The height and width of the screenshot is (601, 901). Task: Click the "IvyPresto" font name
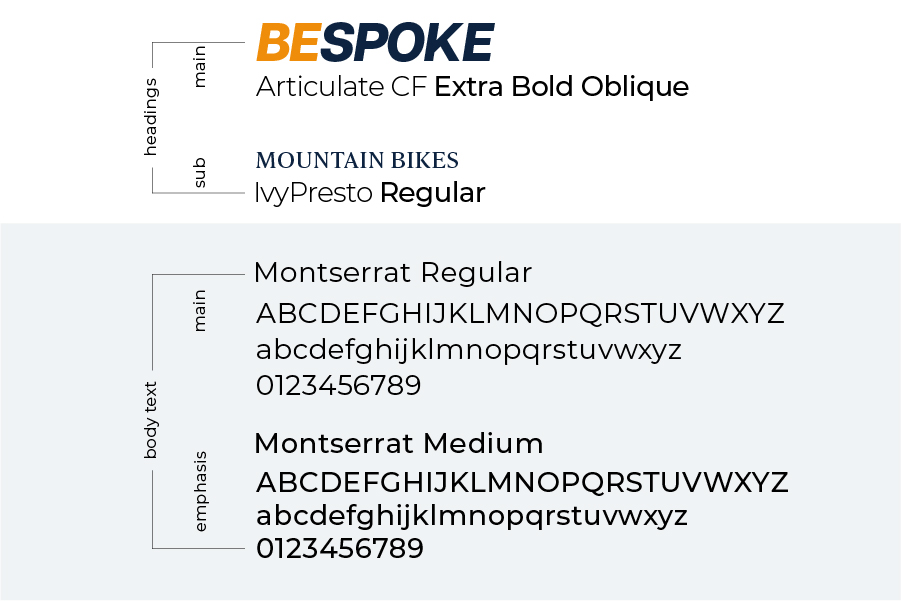(x=314, y=193)
